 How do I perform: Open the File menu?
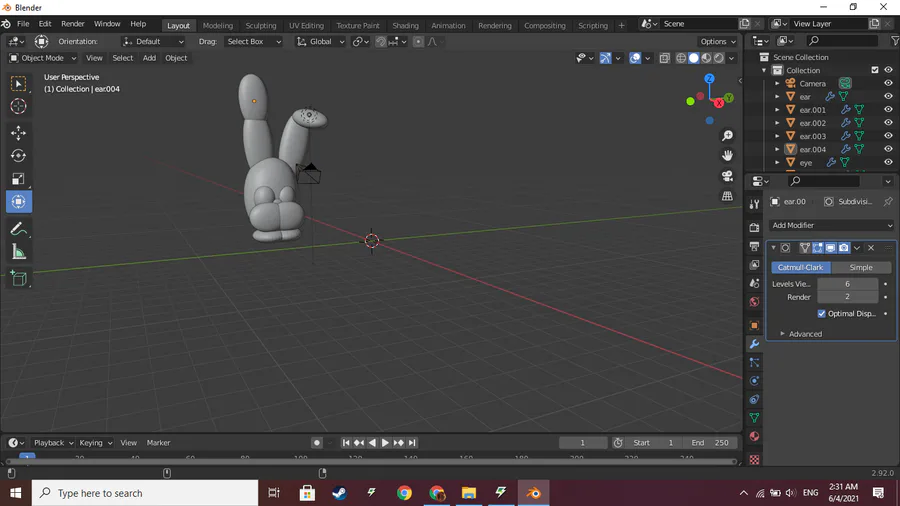(x=23, y=24)
